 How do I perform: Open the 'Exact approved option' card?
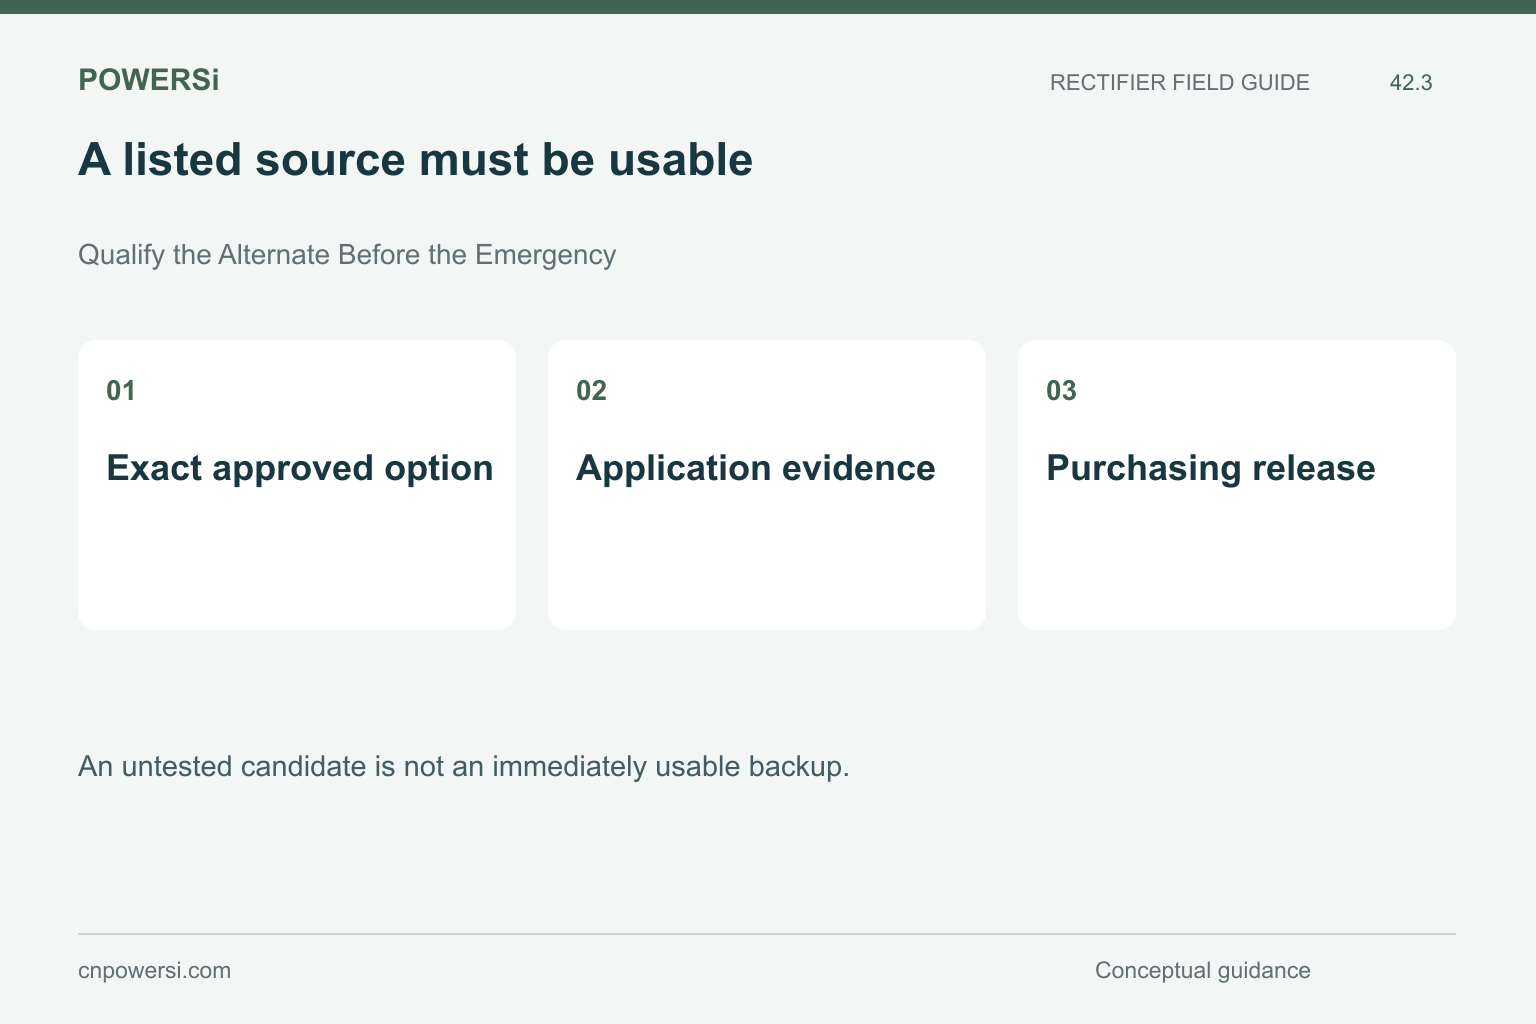coord(297,485)
